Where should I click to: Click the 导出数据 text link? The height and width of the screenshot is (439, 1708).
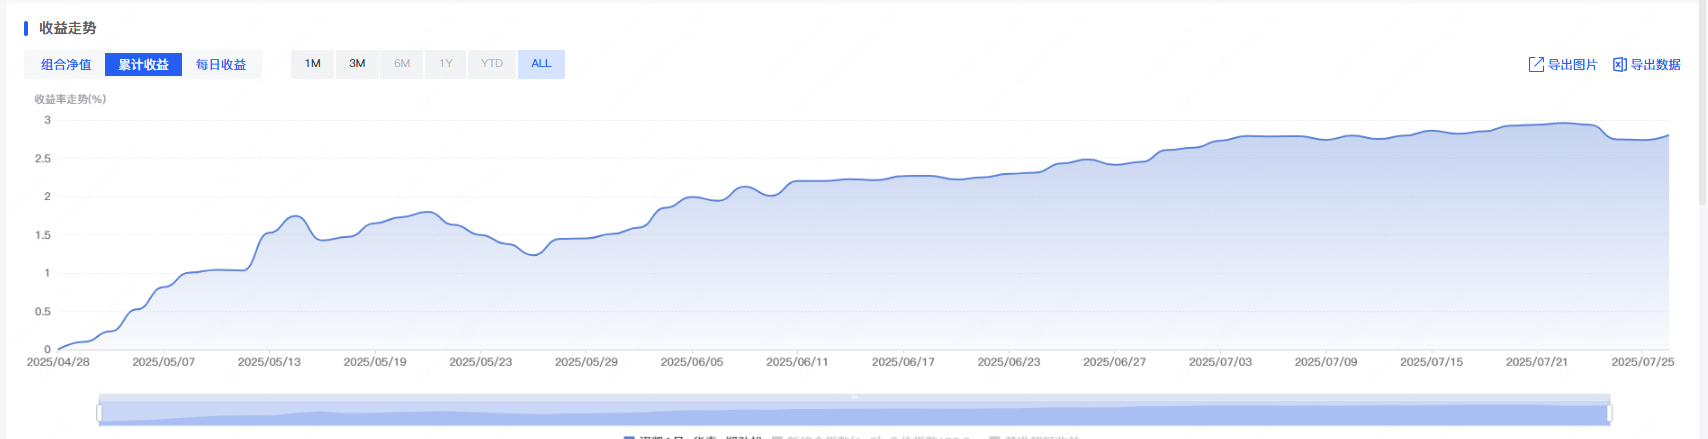(1655, 65)
